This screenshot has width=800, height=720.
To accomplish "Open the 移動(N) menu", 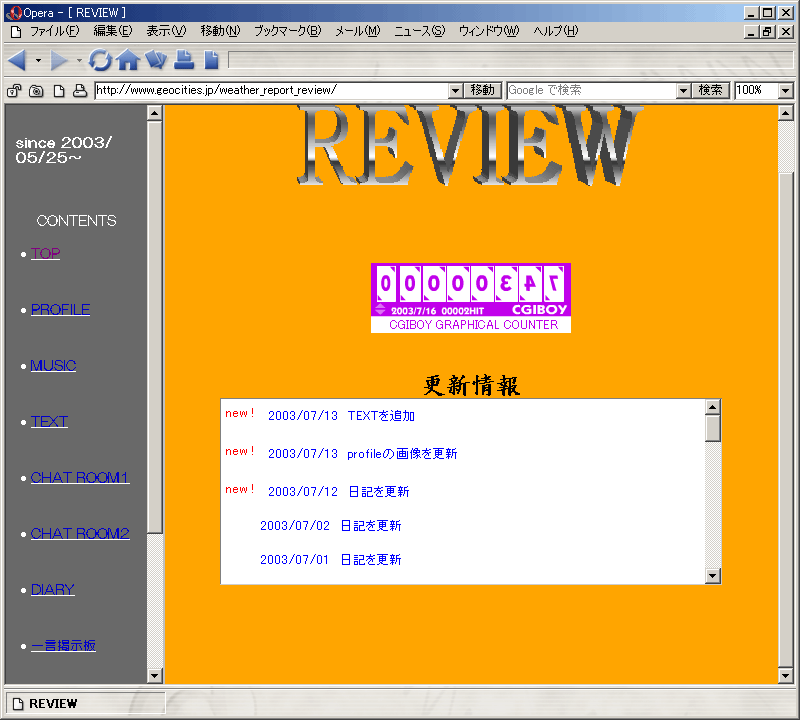I will [220, 31].
